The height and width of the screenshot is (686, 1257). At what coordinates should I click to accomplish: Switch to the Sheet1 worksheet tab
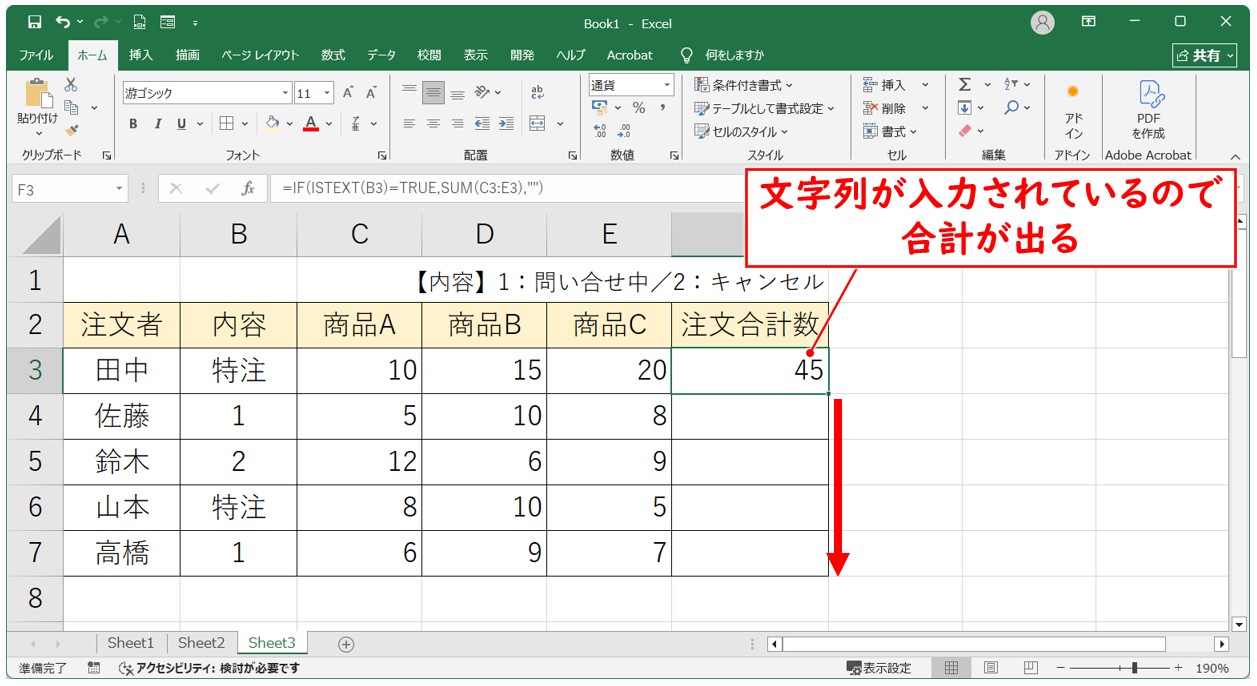click(131, 643)
